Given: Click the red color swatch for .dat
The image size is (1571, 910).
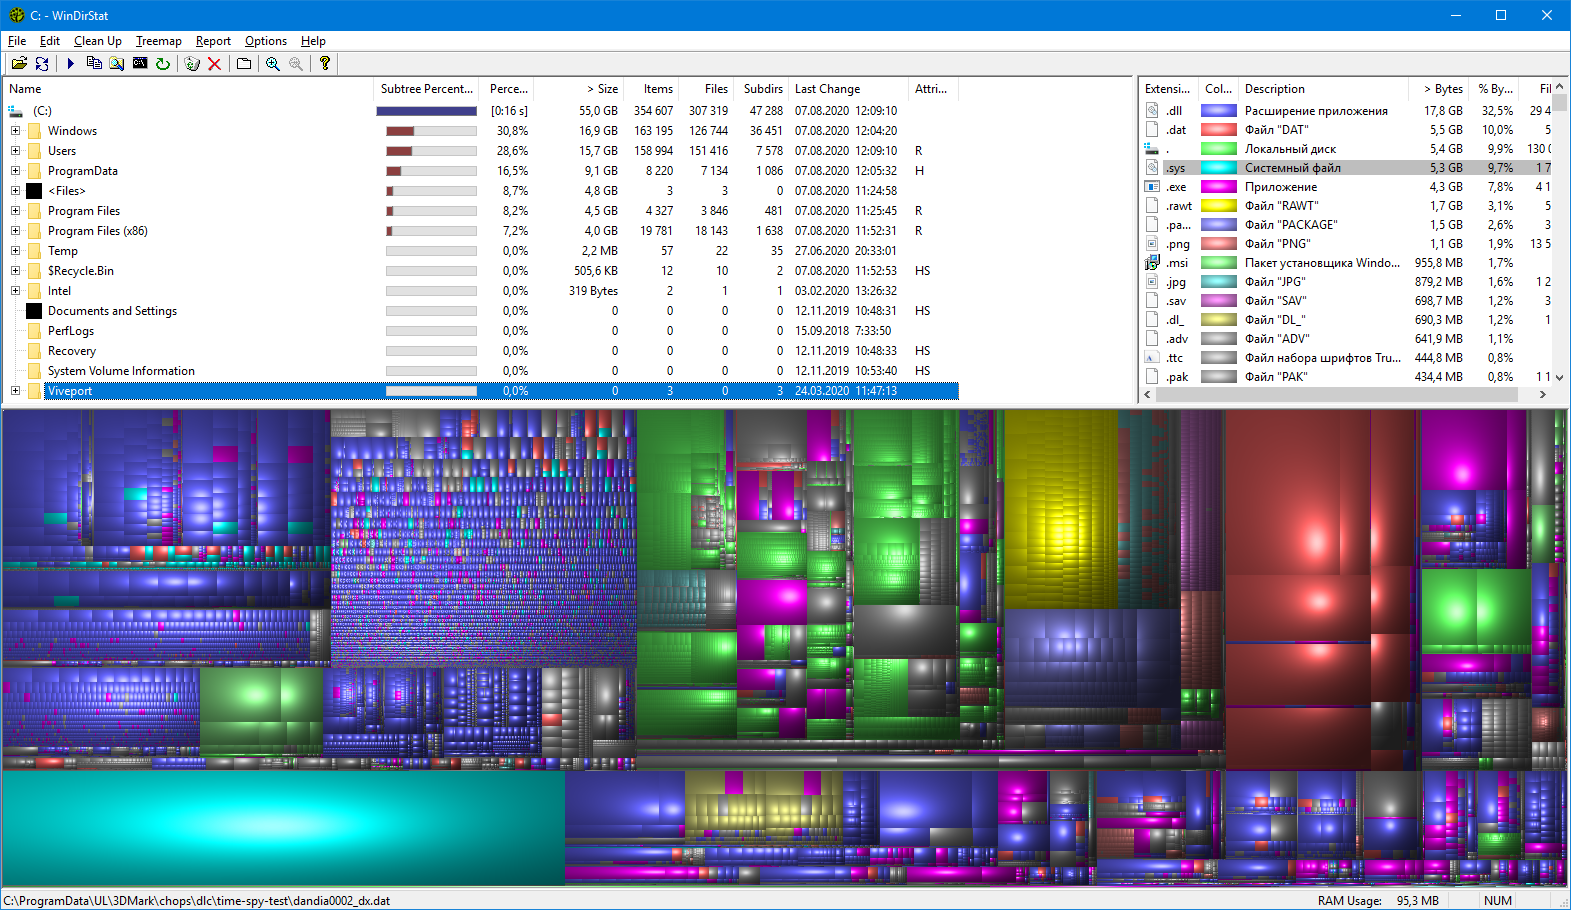Looking at the screenshot, I should pyautogui.click(x=1219, y=130).
